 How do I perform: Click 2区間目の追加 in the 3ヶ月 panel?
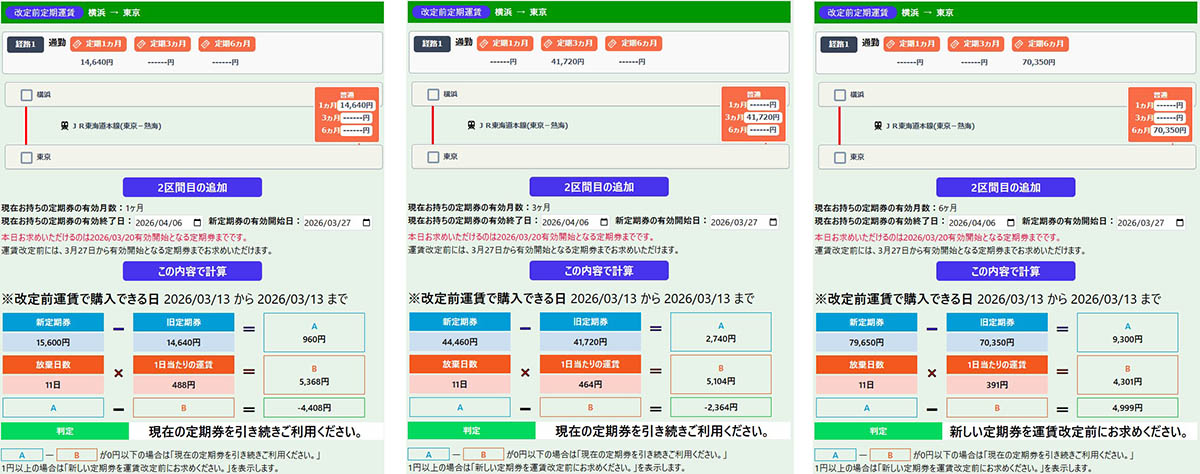[x=599, y=187]
